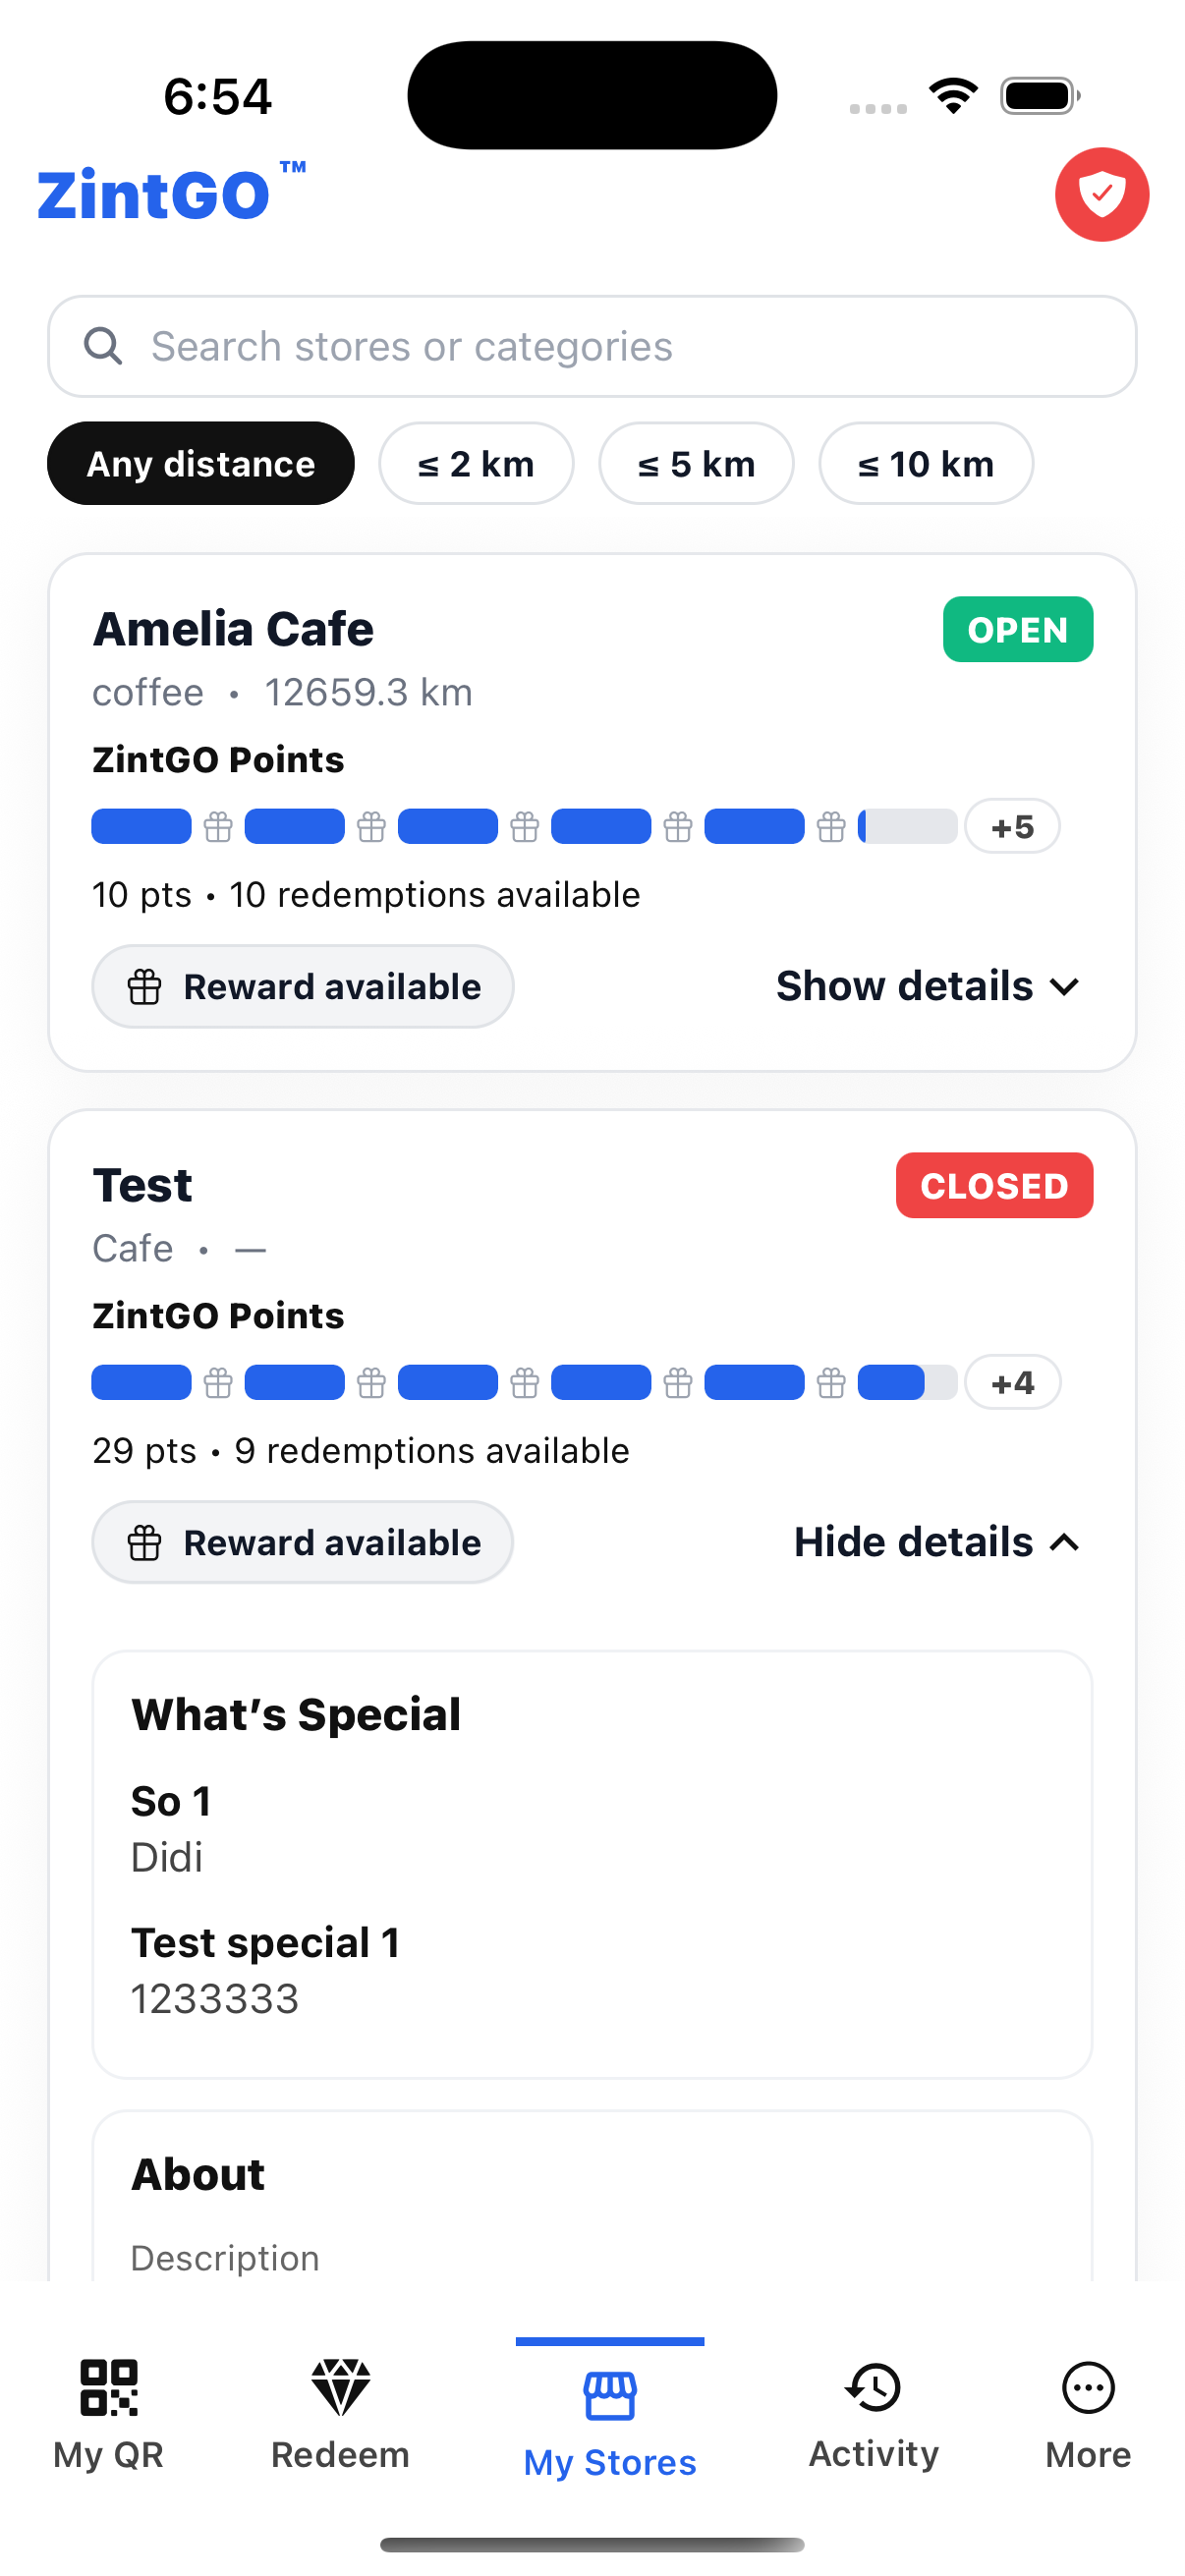Collapse Hide details for Test store

click(x=936, y=1542)
